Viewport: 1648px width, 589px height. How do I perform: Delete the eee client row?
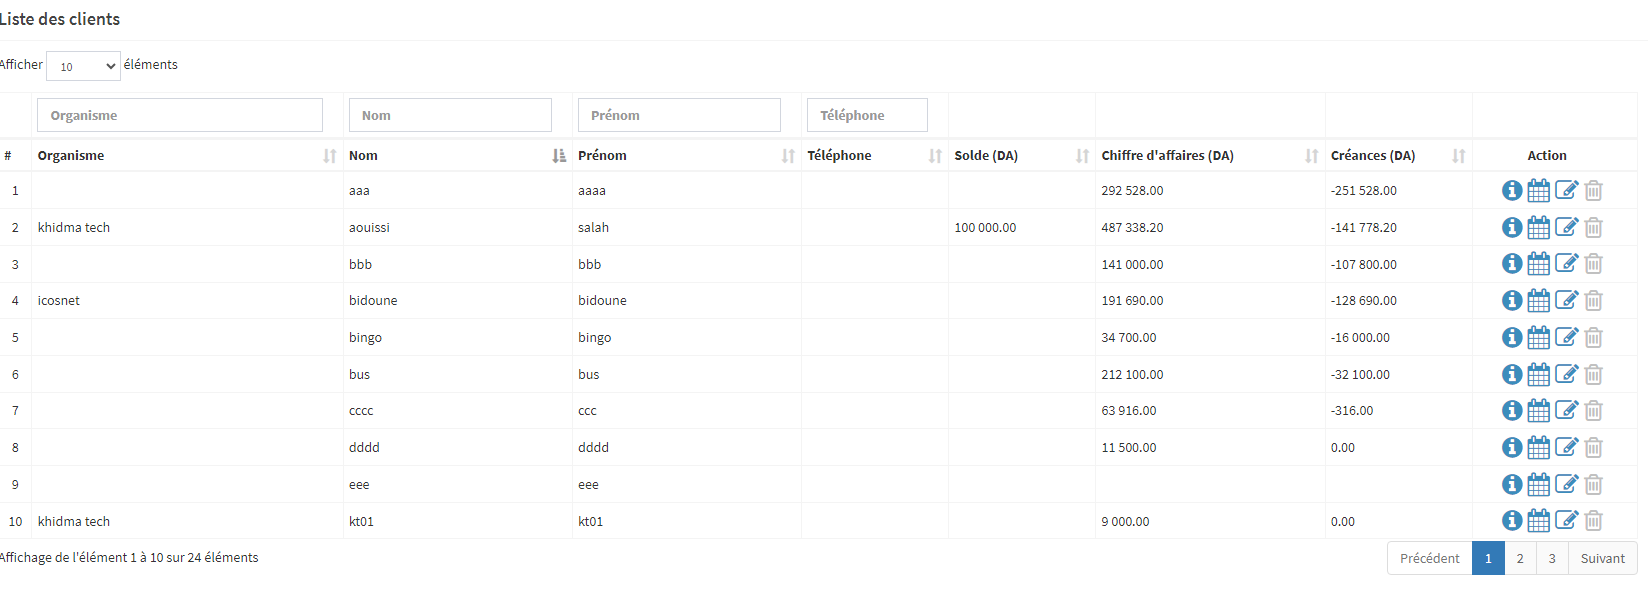(1594, 485)
